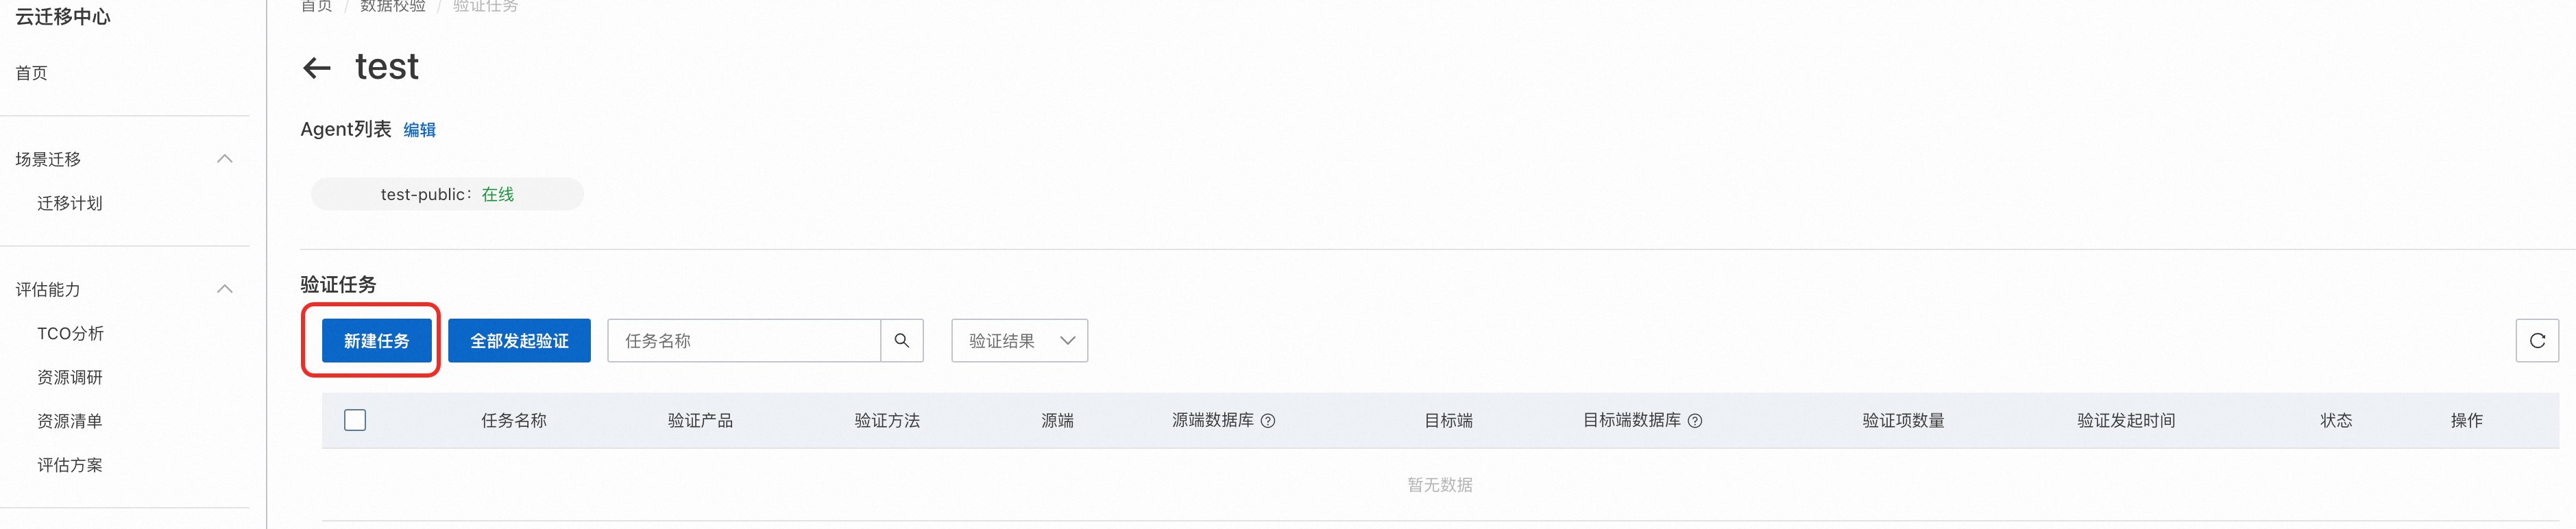2576x529 pixels.
Task: Open 迁移计划 in the sidebar
Action: pos(70,203)
